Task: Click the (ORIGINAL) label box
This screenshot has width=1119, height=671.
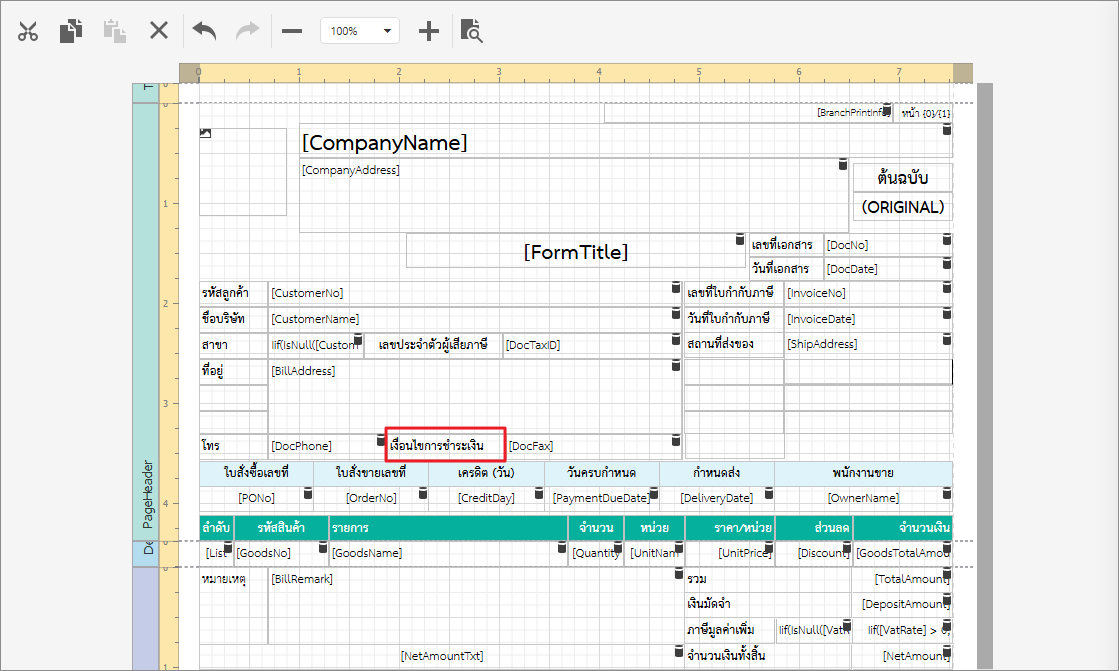Action: coord(902,207)
